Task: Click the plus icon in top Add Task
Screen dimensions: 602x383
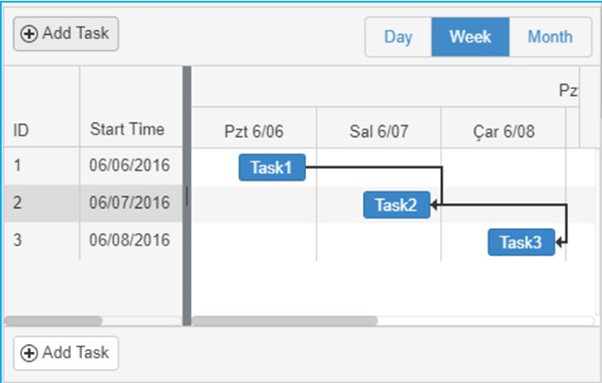Action: pos(29,34)
